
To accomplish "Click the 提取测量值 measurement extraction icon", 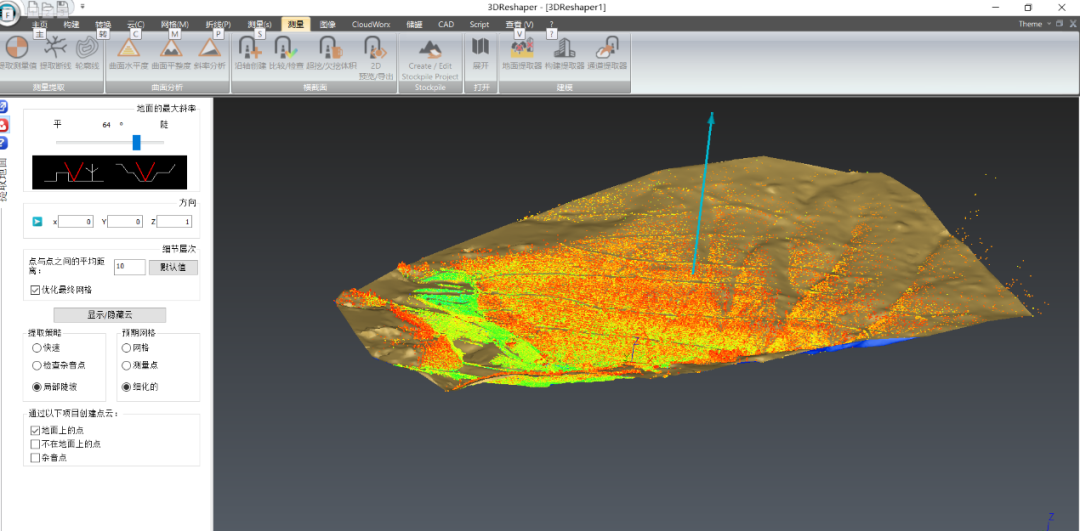I will click(x=17, y=48).
